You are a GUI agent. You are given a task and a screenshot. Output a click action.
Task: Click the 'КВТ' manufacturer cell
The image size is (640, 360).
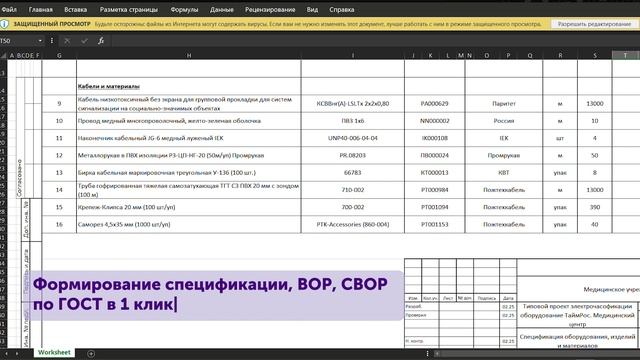tap(504, 173)
